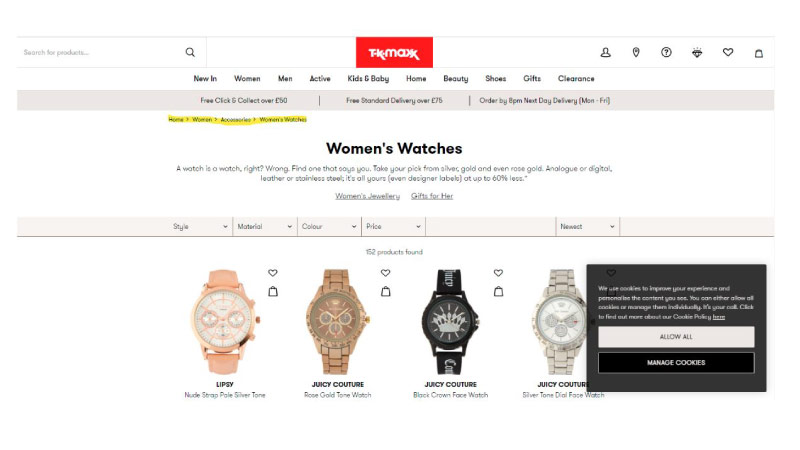This screenshot has width=800, height=450.
Task: Open the Clearance menu item
Action: 576,79
